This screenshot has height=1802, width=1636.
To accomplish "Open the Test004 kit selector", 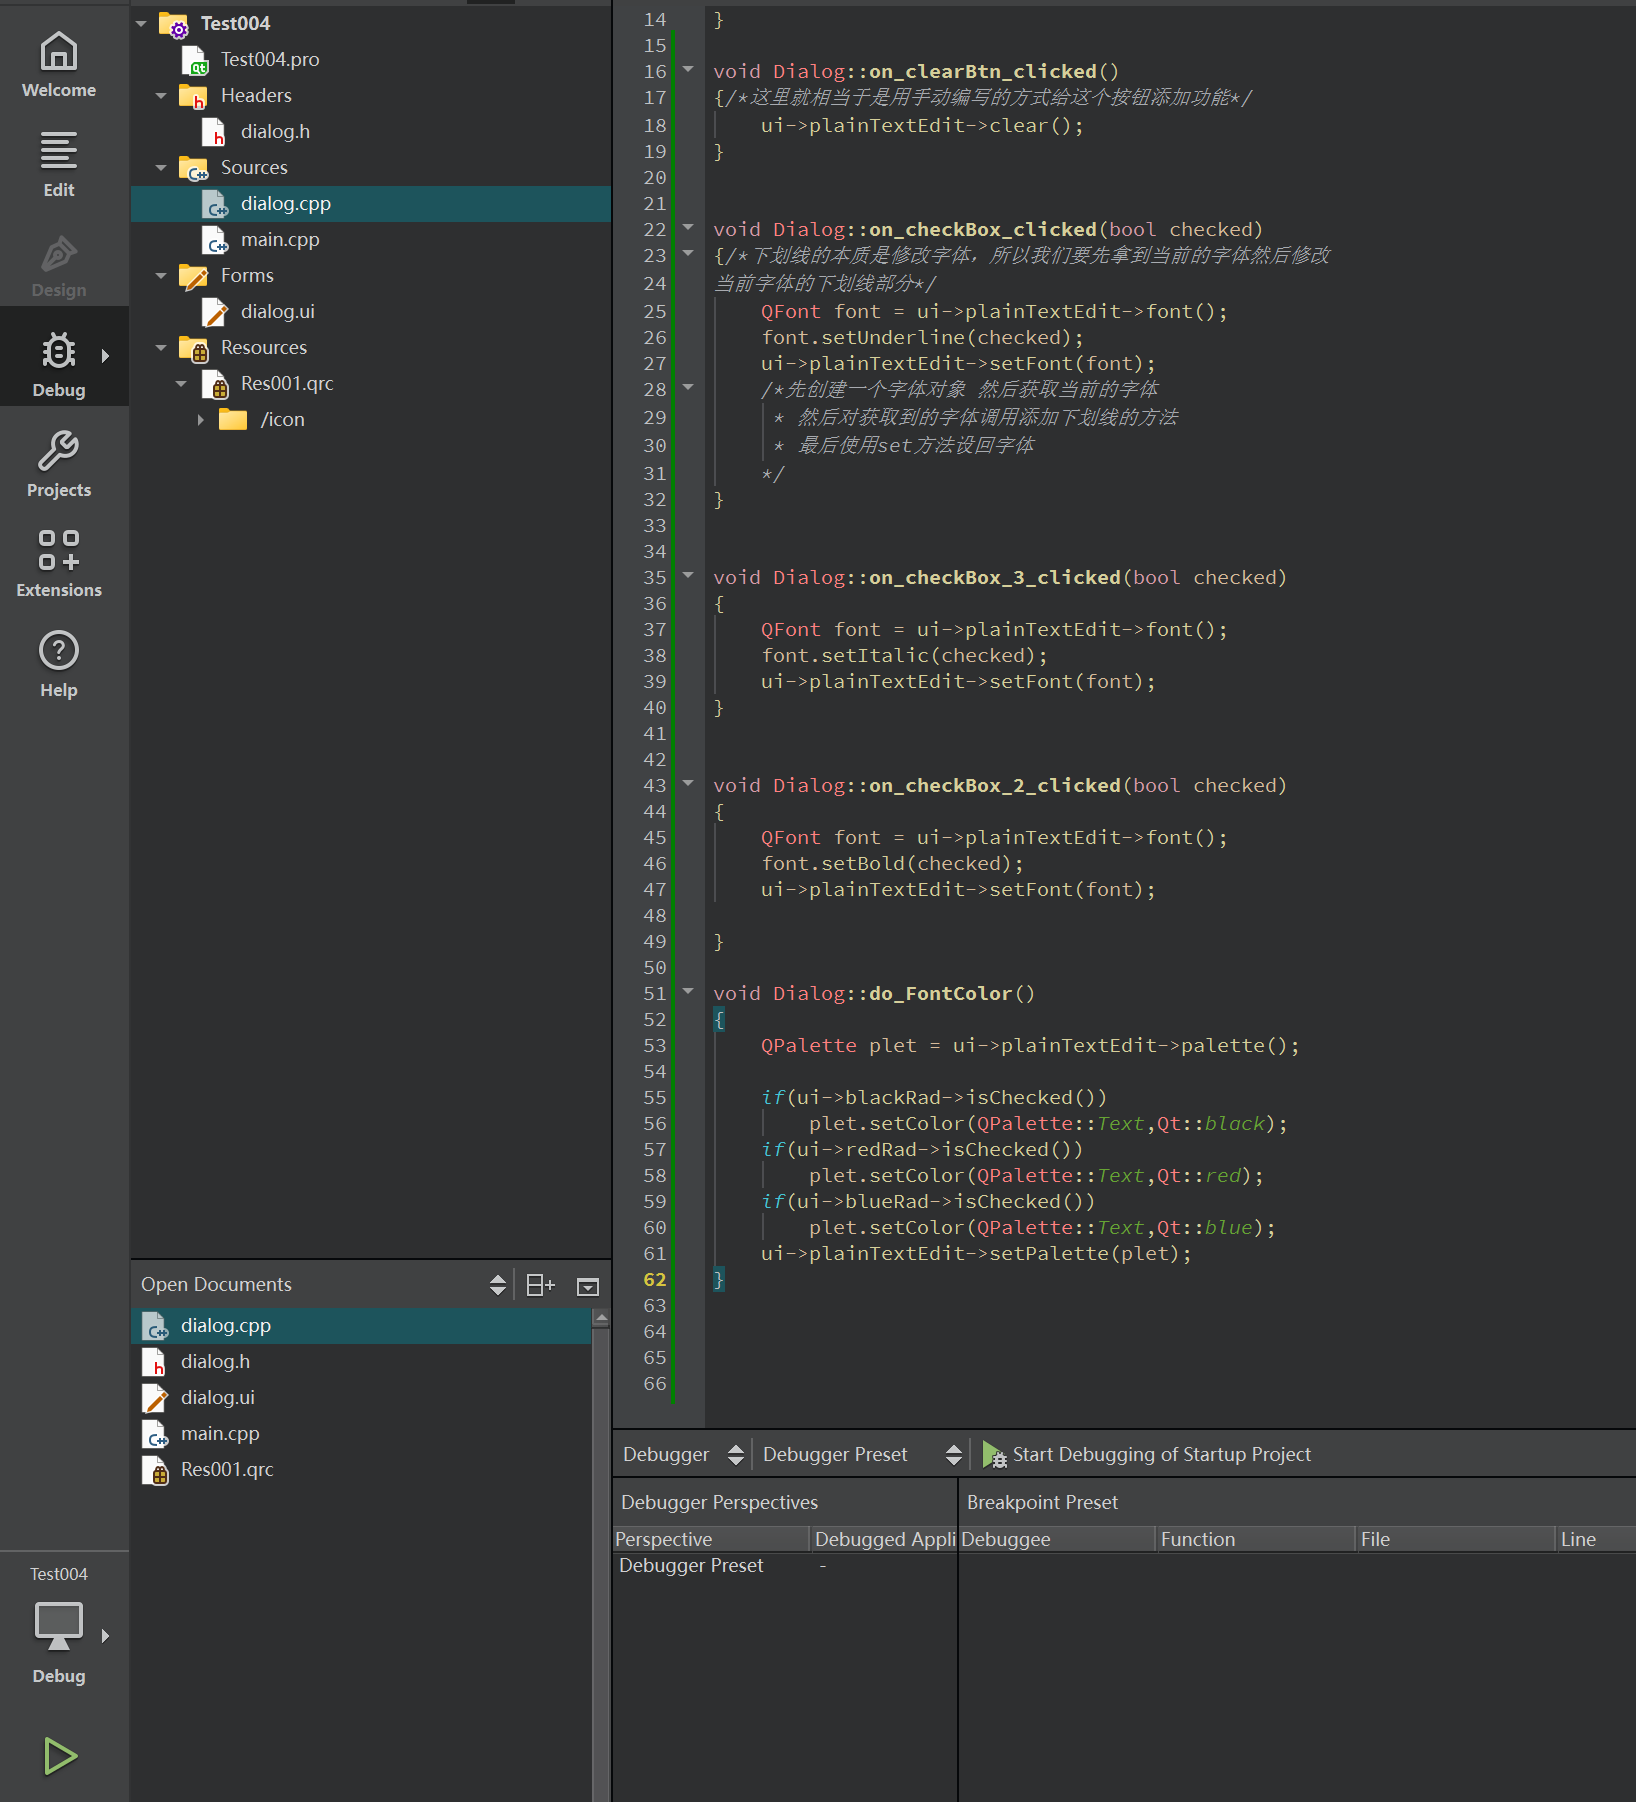I will coord(59,1625).
